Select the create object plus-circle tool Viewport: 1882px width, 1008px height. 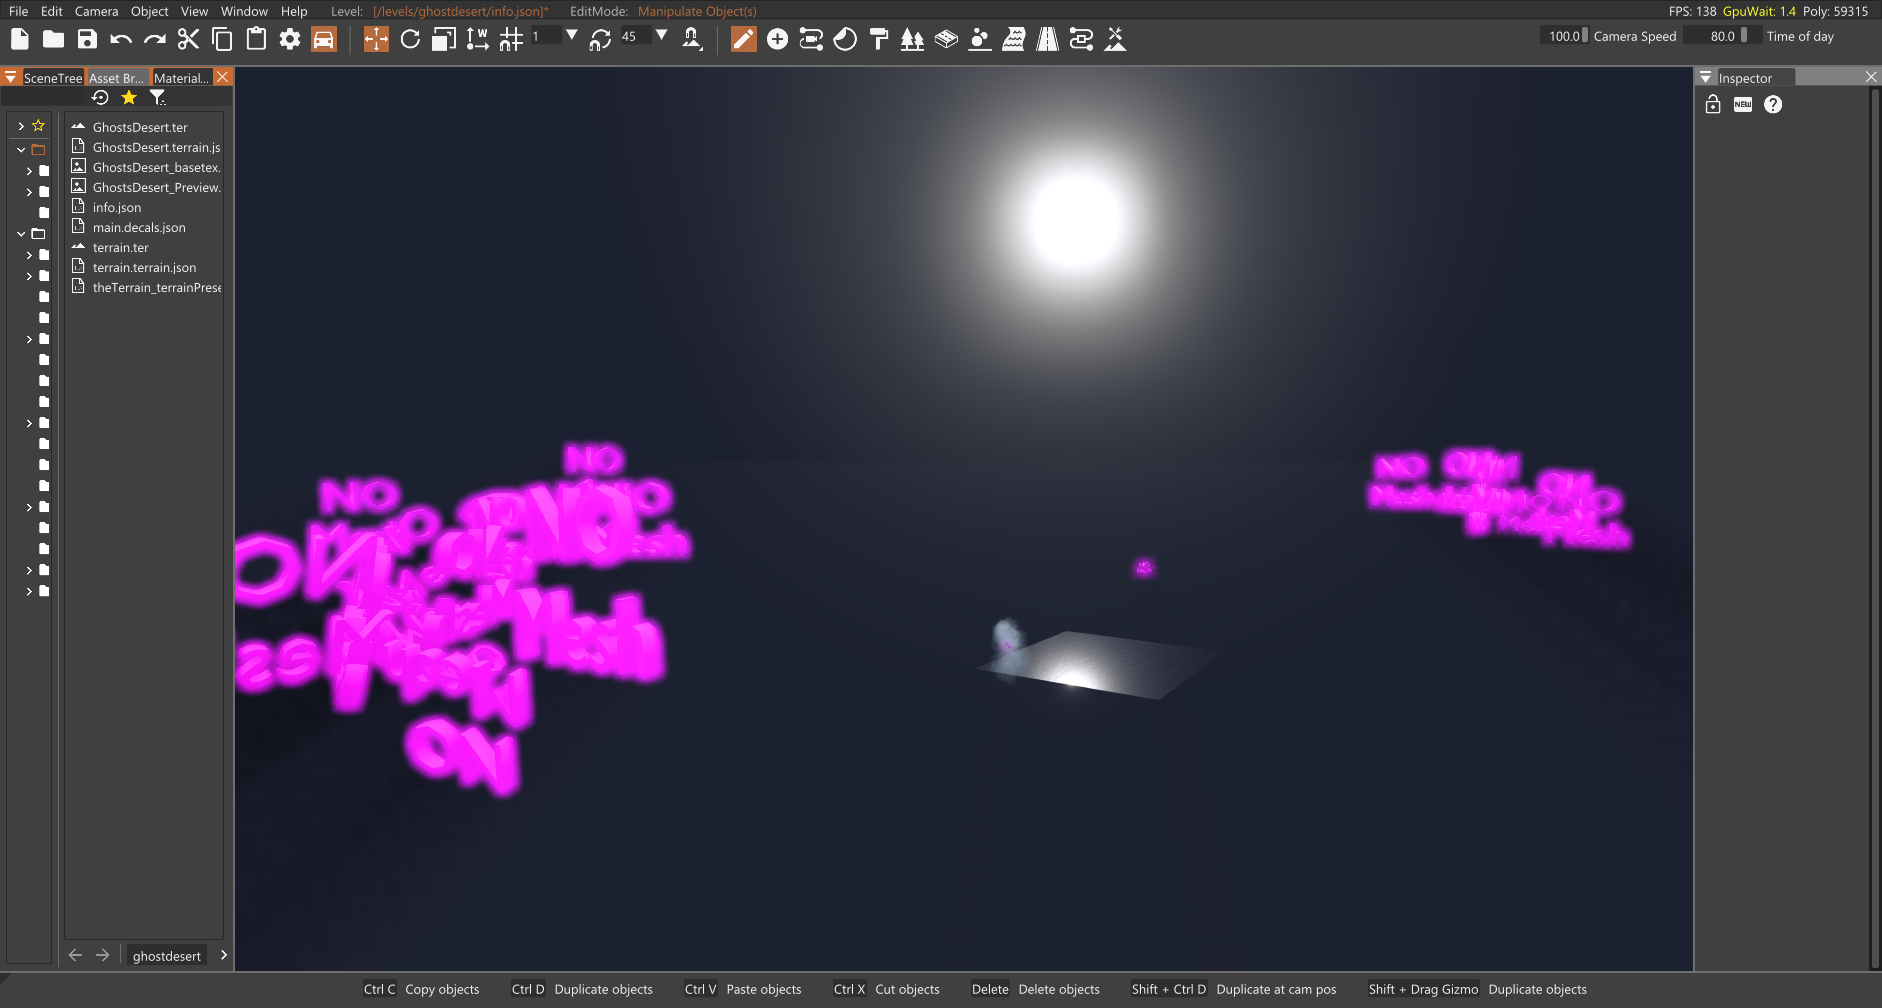[777, 39]
